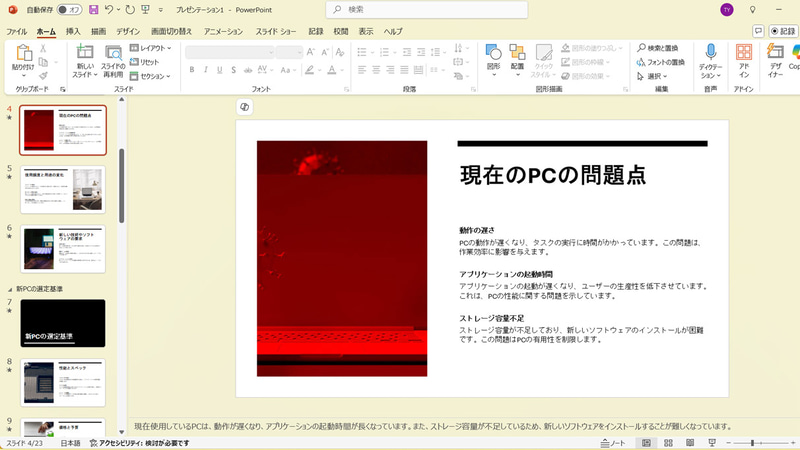Open the 選択 dropdown
Viewport: 800px width, 450px height.
(652, 77)
